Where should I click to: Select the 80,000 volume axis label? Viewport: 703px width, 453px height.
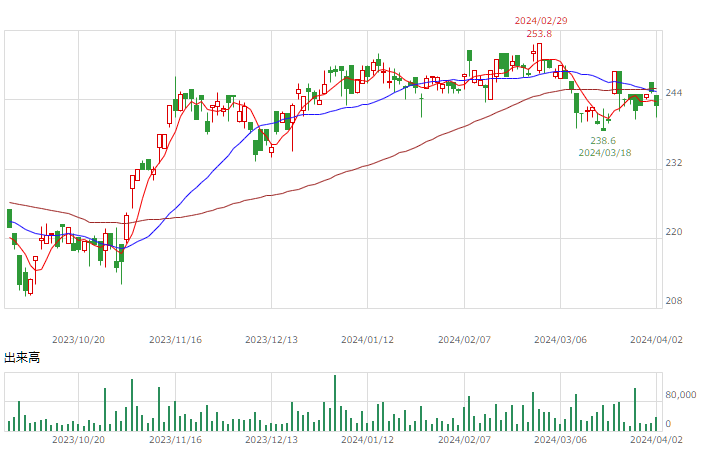681,395
